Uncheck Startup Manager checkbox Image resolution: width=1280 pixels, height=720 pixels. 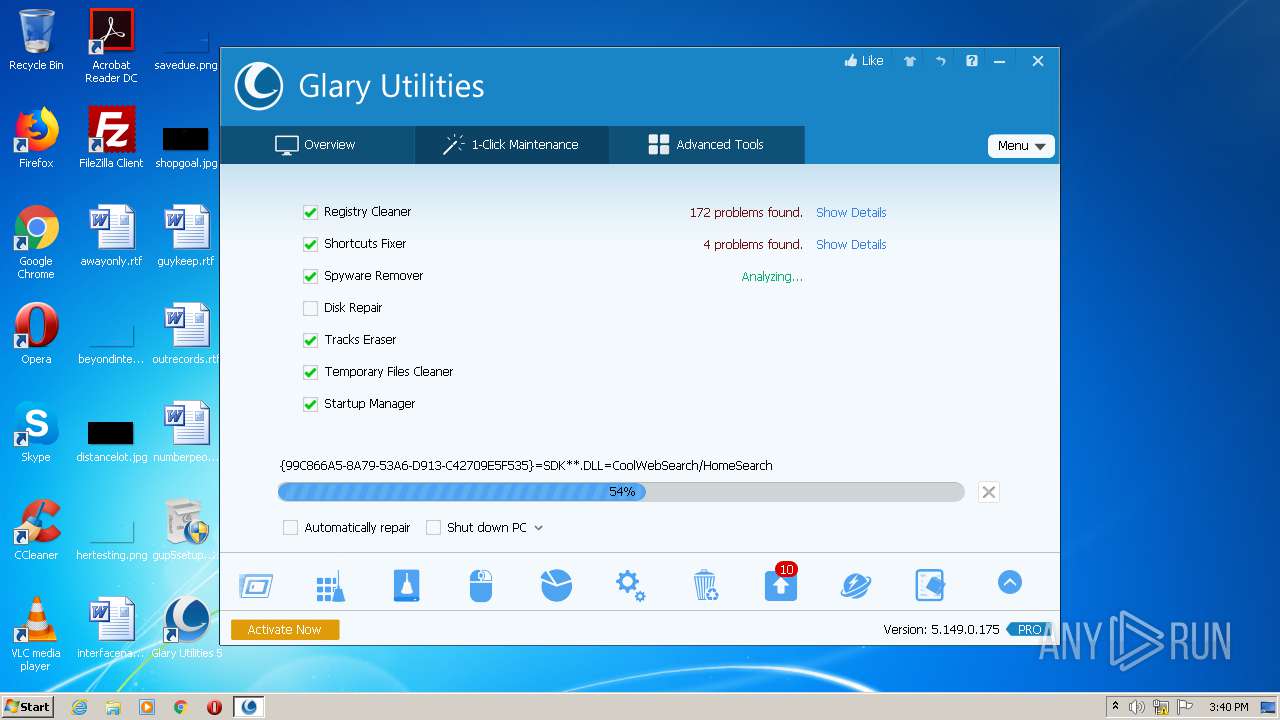(310, 404)
